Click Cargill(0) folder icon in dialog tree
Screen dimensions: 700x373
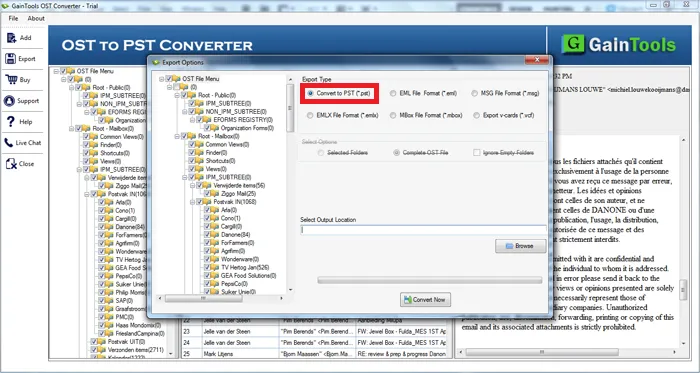(x=215, y=227)
